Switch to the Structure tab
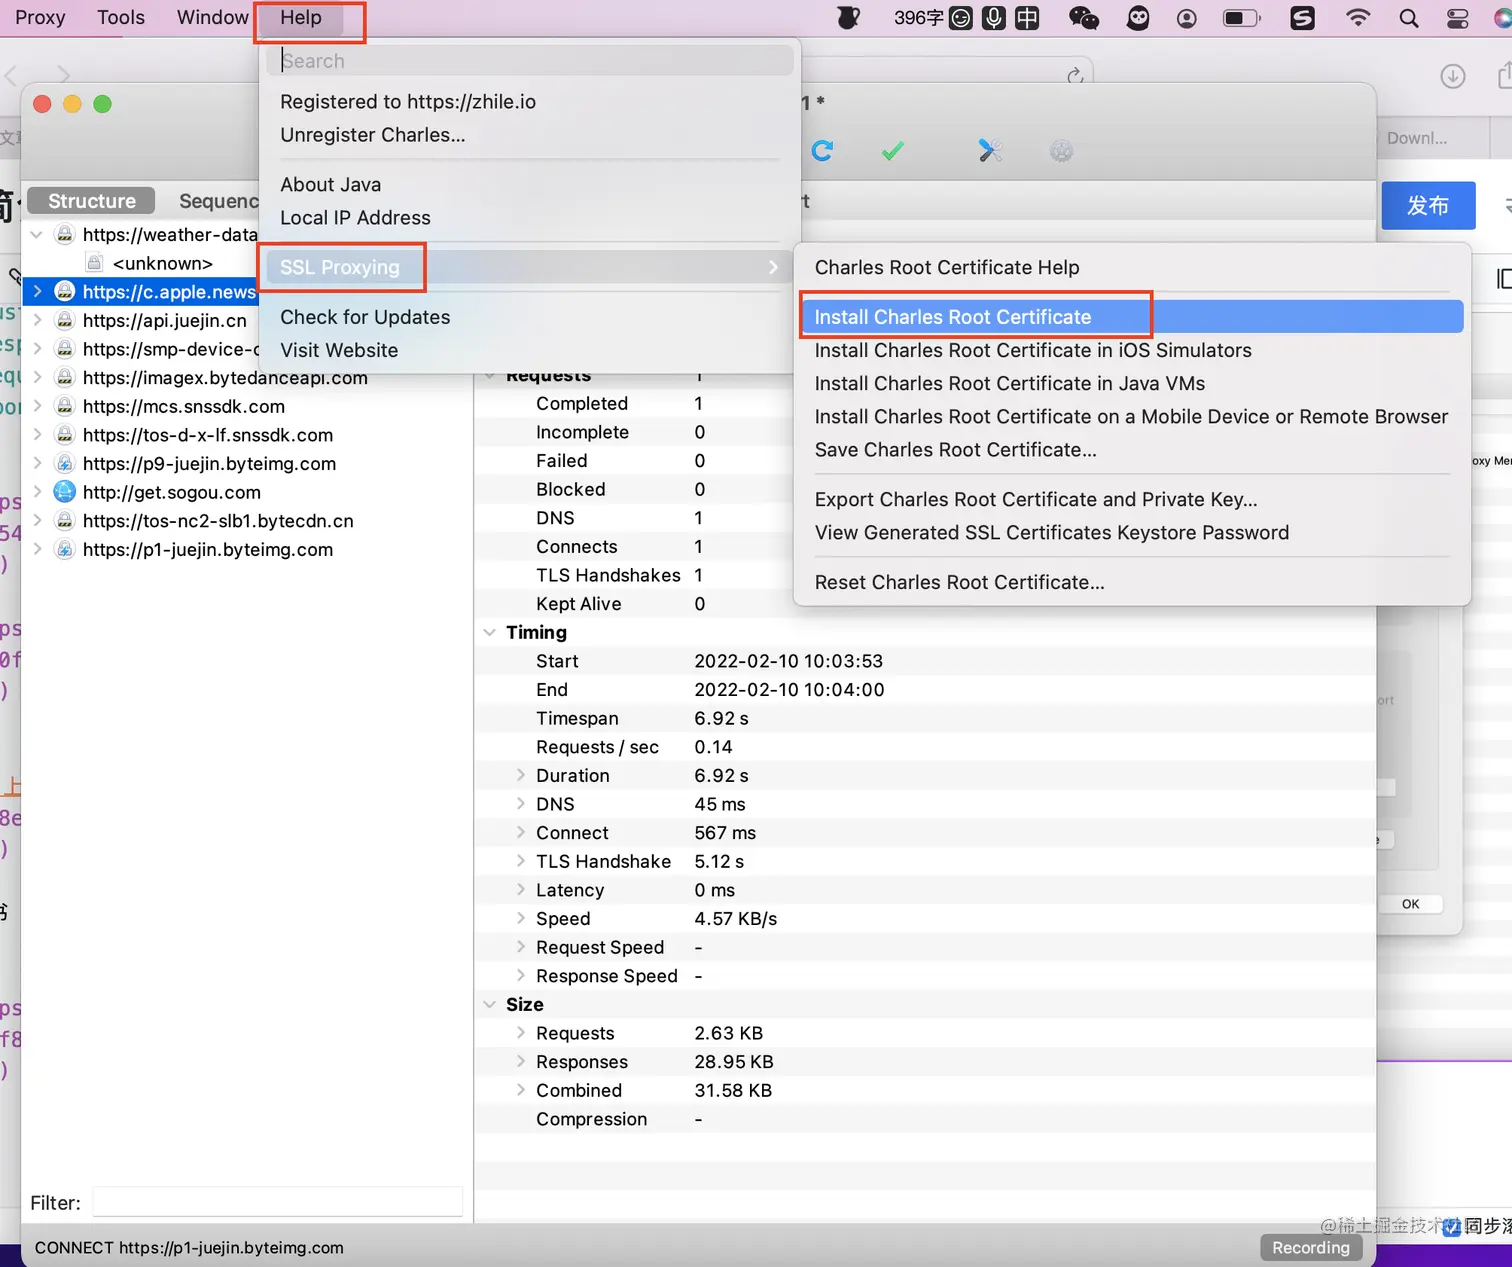This screenshot has width=1512, height=1267. click(x=92, y=201)
